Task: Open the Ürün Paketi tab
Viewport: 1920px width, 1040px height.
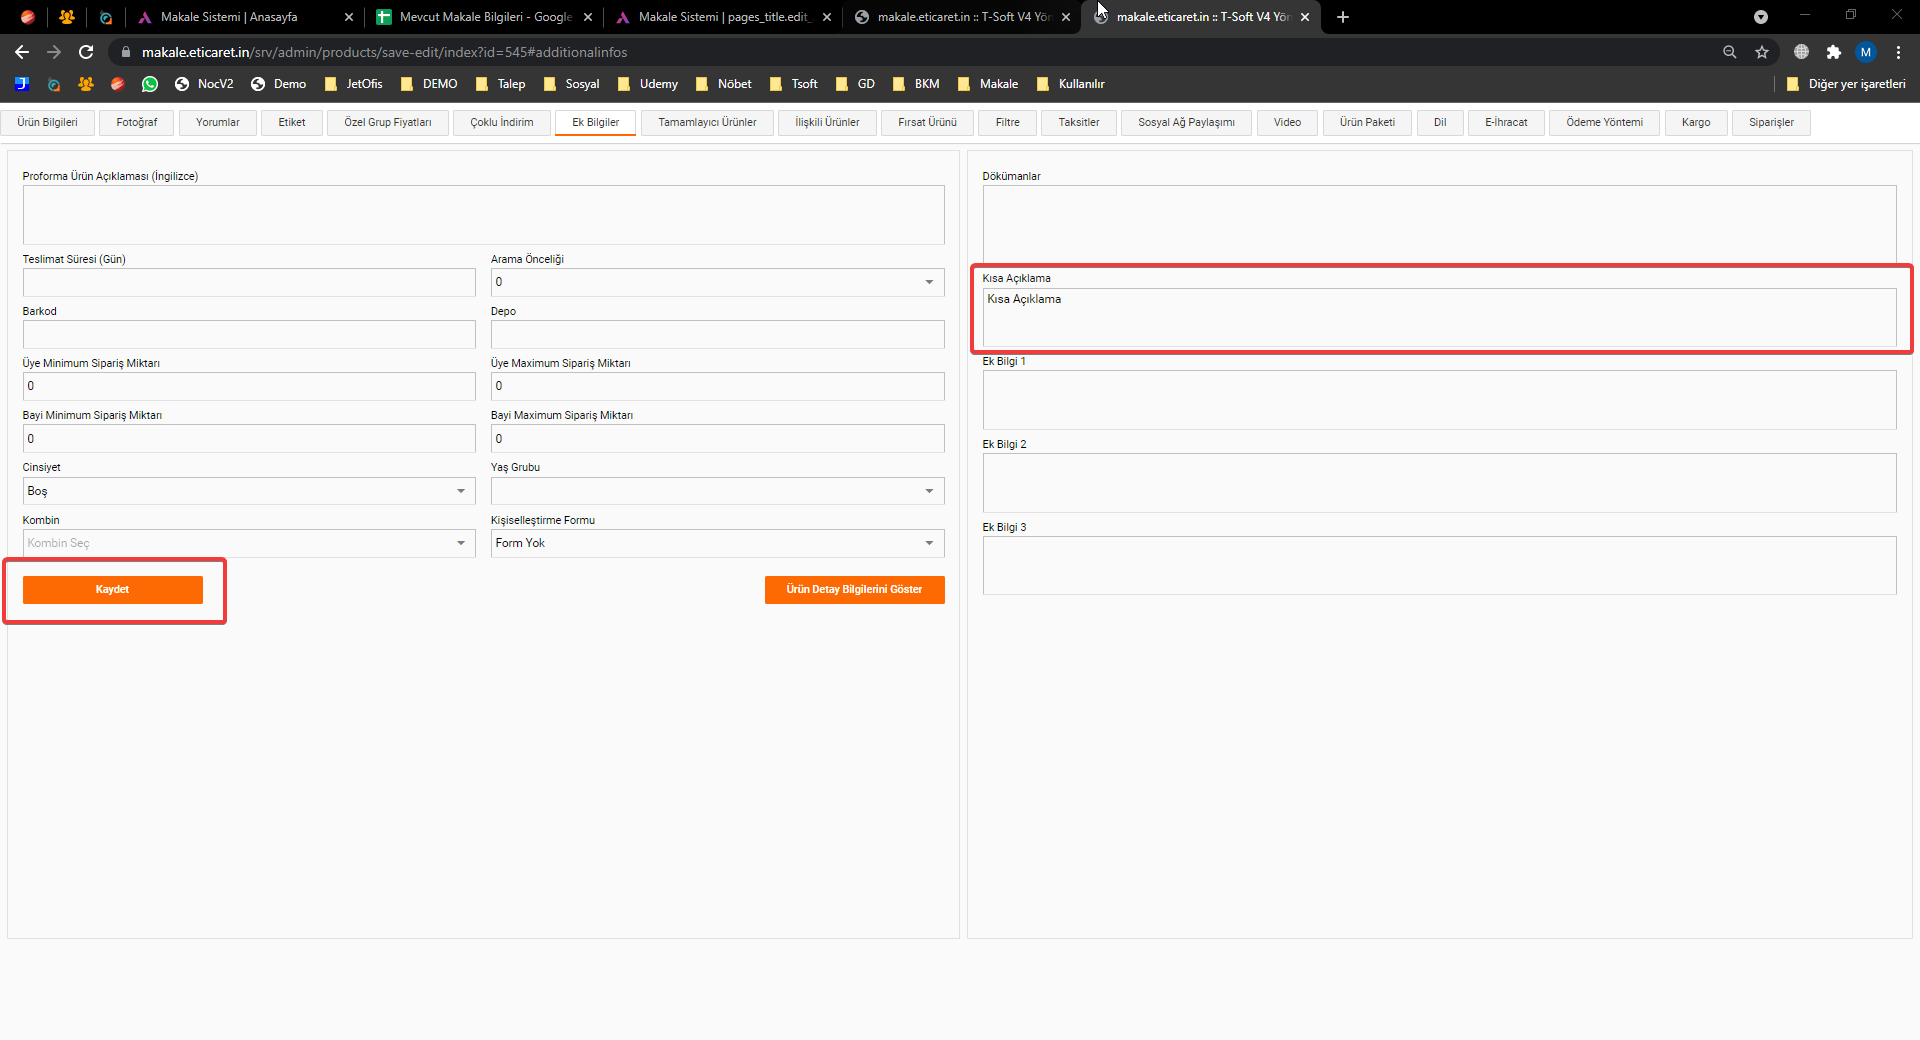Action: (1367, 122)
